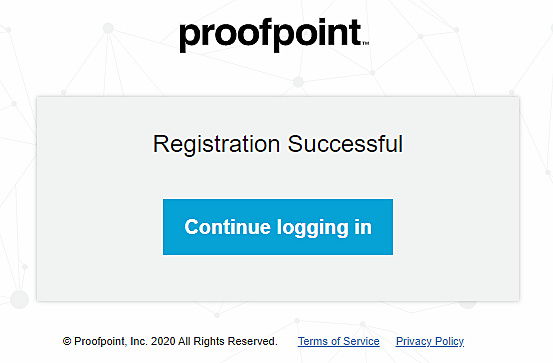The width and height of the screenshot is (553, 363).
Task: Click the trademark symbol beside the logo
Action: 366,43
